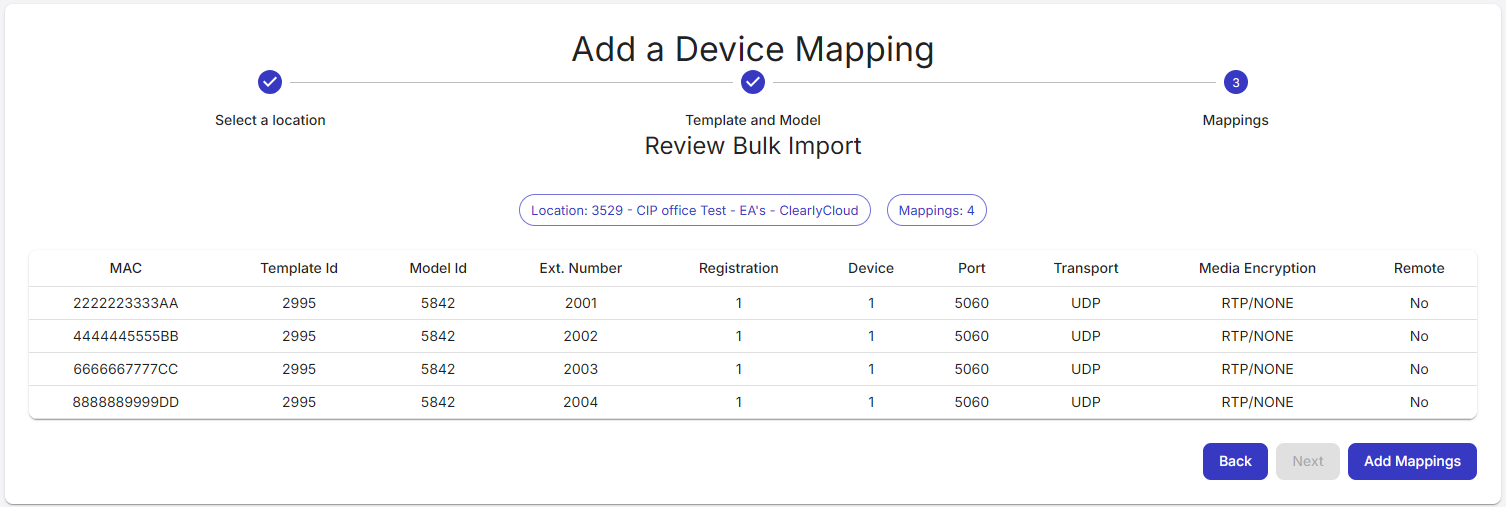Click extension number 2002
The height and width of the screenshot is (507, 1506).
pyautogui.click(x=581, y=336)
